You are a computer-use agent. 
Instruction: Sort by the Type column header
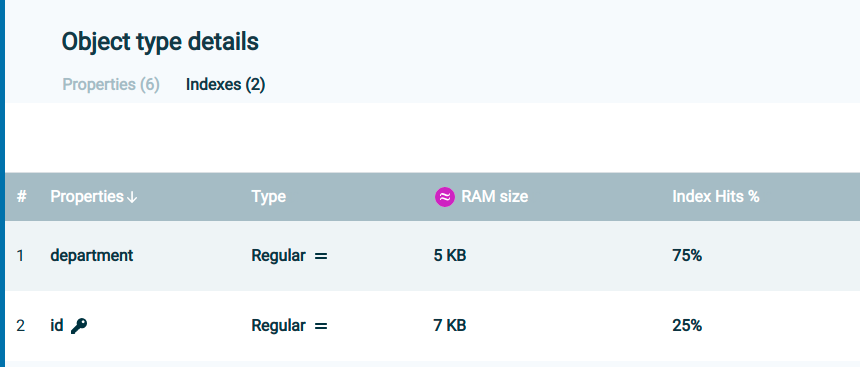tap(269, 196)
